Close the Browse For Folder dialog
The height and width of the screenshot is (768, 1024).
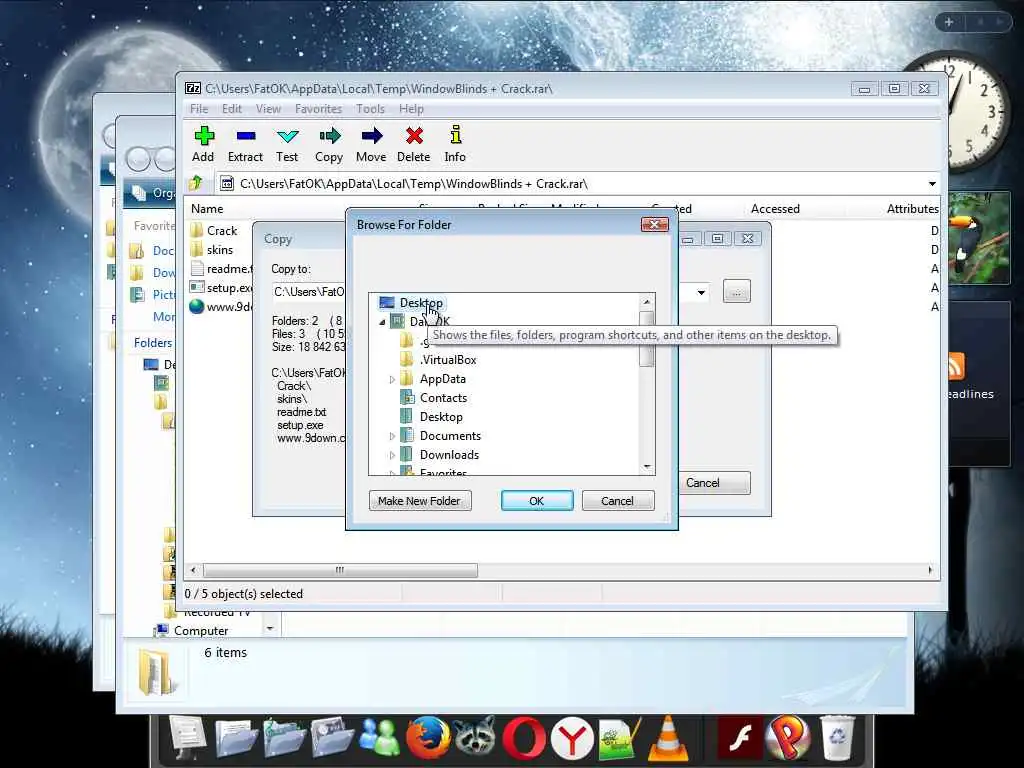pos(654,225)
